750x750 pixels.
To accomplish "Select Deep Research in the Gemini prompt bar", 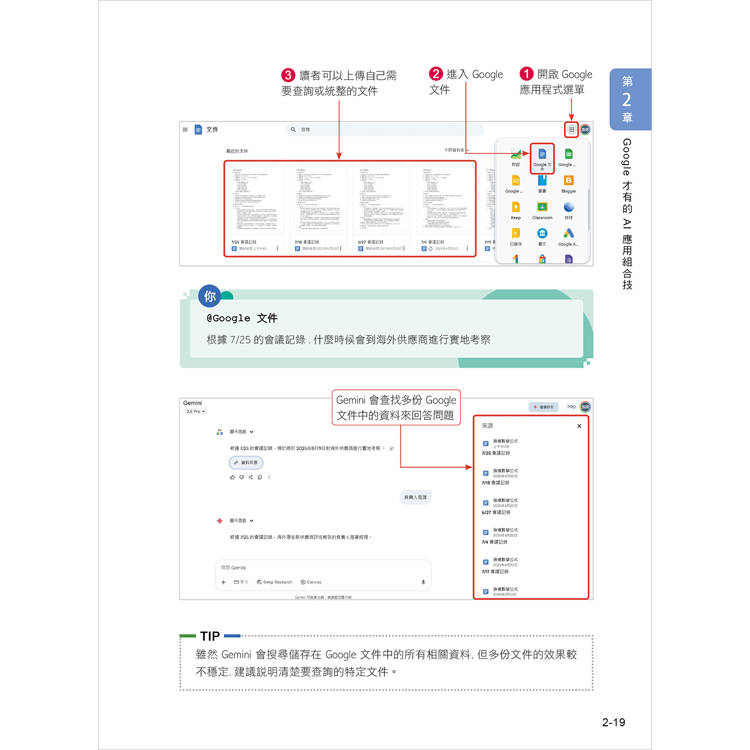I will tap(275, 582).
